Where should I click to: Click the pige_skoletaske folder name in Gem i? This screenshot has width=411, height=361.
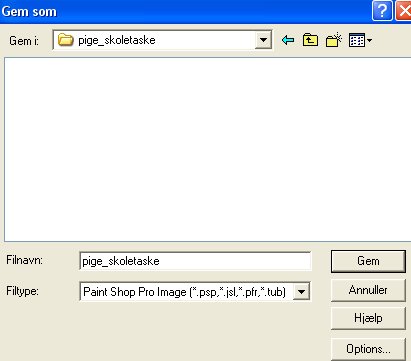click(x=117, y=40)
